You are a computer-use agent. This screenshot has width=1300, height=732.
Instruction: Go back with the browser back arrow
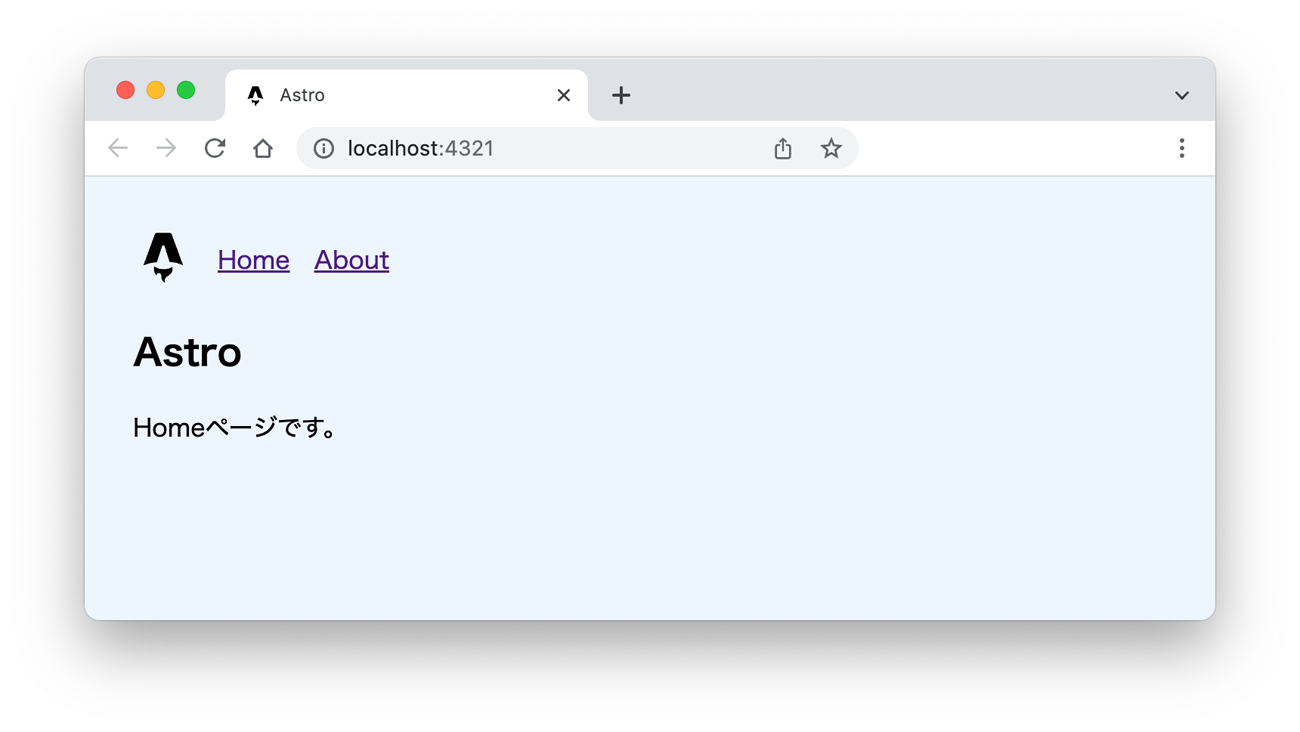point(118,148)
